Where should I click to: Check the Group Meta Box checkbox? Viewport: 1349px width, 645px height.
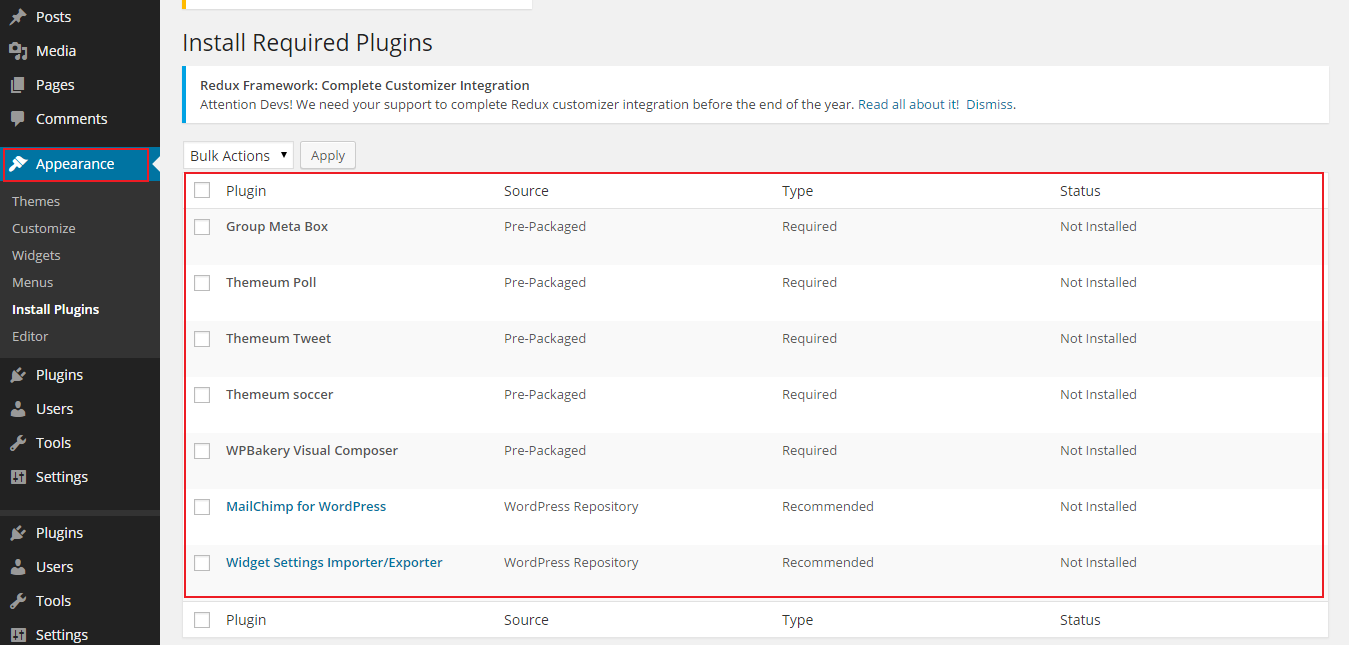202,227
